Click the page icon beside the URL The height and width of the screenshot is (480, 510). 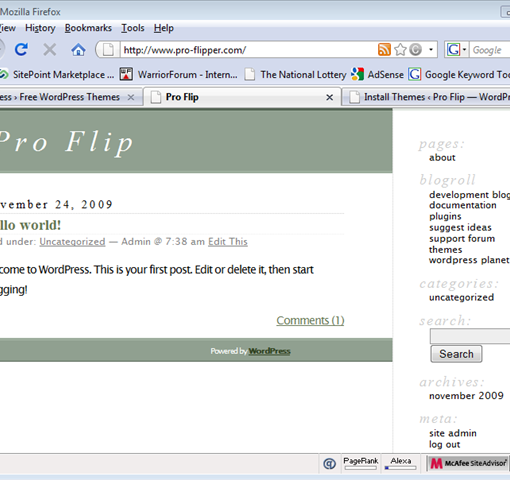pos(108,50)
